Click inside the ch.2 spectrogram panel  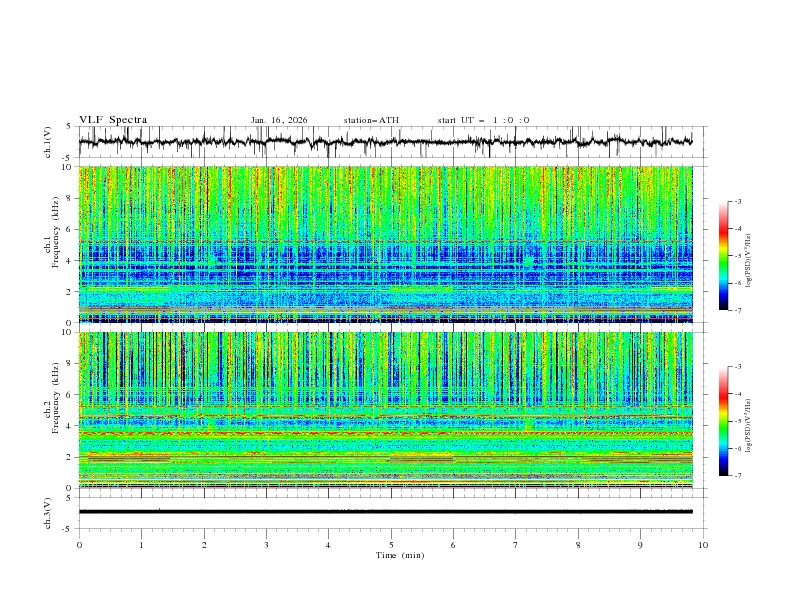(x=385, y=410)
